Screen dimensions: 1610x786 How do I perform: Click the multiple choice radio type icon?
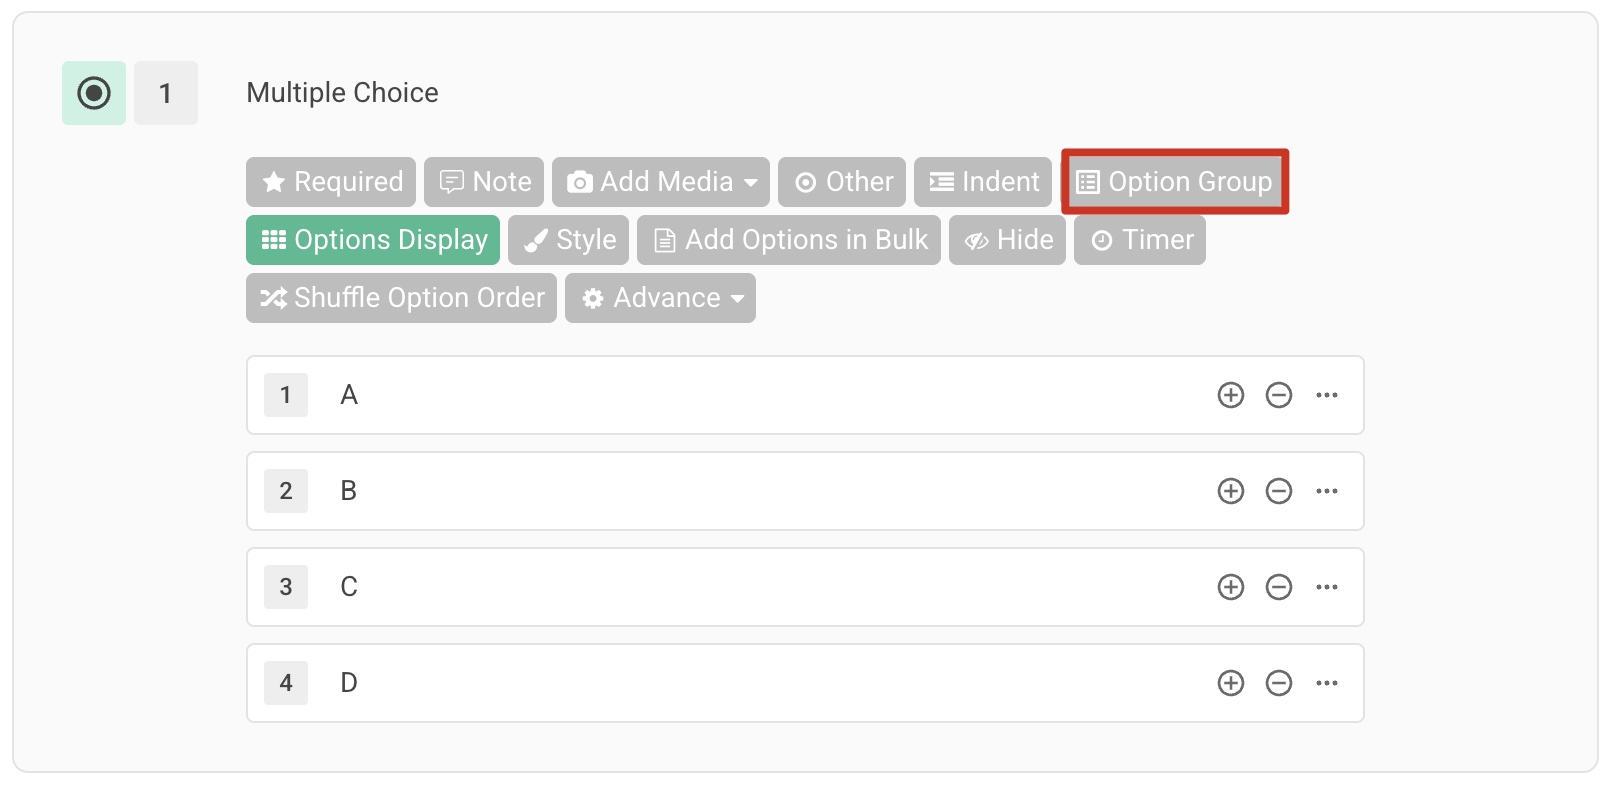pos(94,93)
